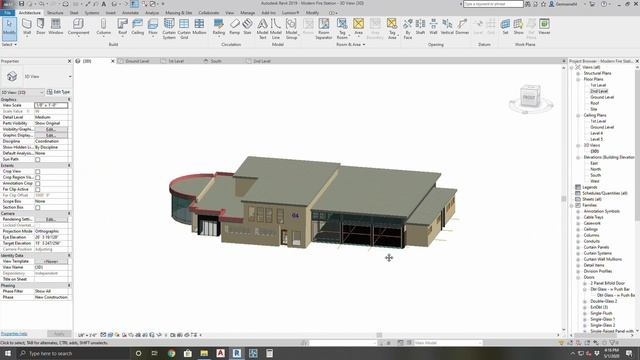Select the Floor tool
This screenshot has height=360, width=640.
(x=153, y=27)
